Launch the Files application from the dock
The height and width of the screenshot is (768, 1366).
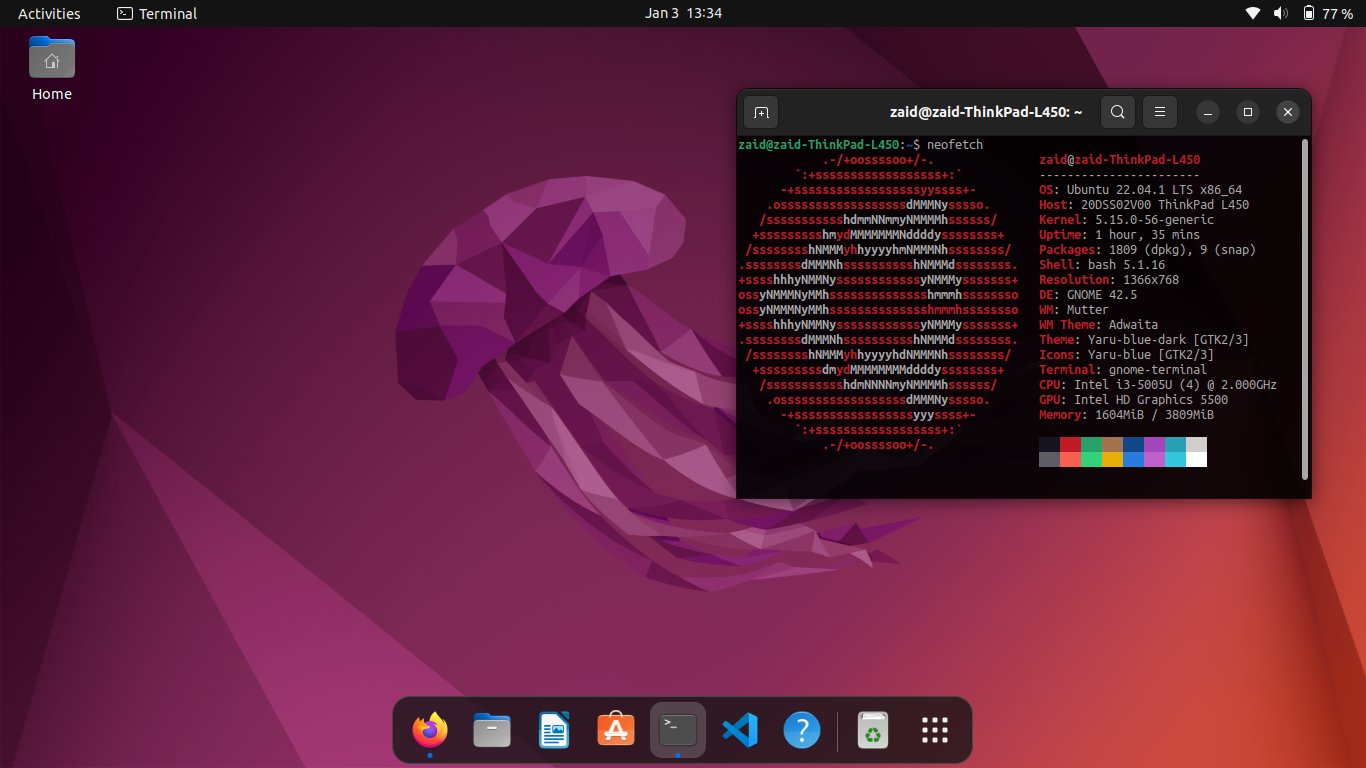[x=491, y=730]
